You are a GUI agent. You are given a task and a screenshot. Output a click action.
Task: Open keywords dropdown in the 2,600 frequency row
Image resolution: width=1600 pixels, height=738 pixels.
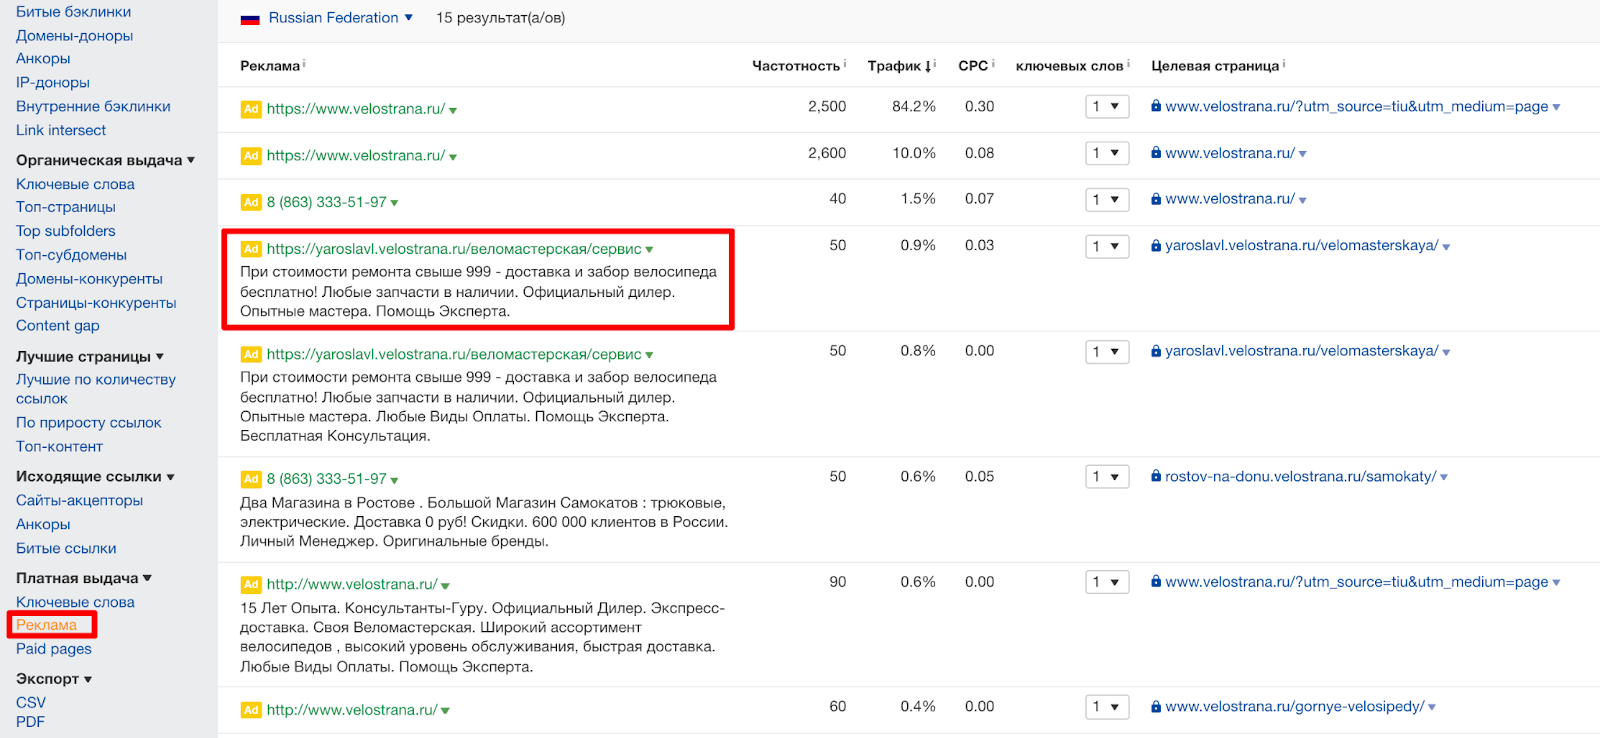1107,153
